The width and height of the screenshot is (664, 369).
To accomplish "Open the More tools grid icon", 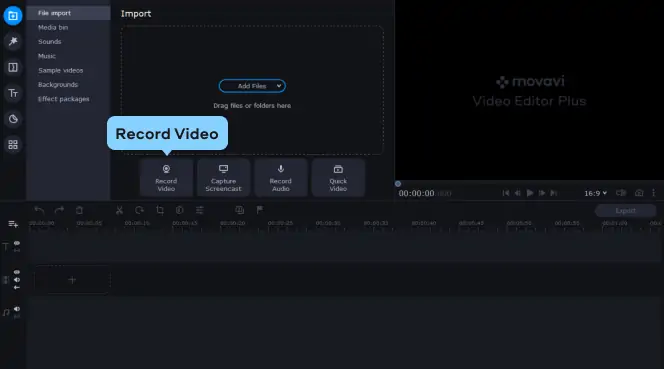I will [13, 145].
